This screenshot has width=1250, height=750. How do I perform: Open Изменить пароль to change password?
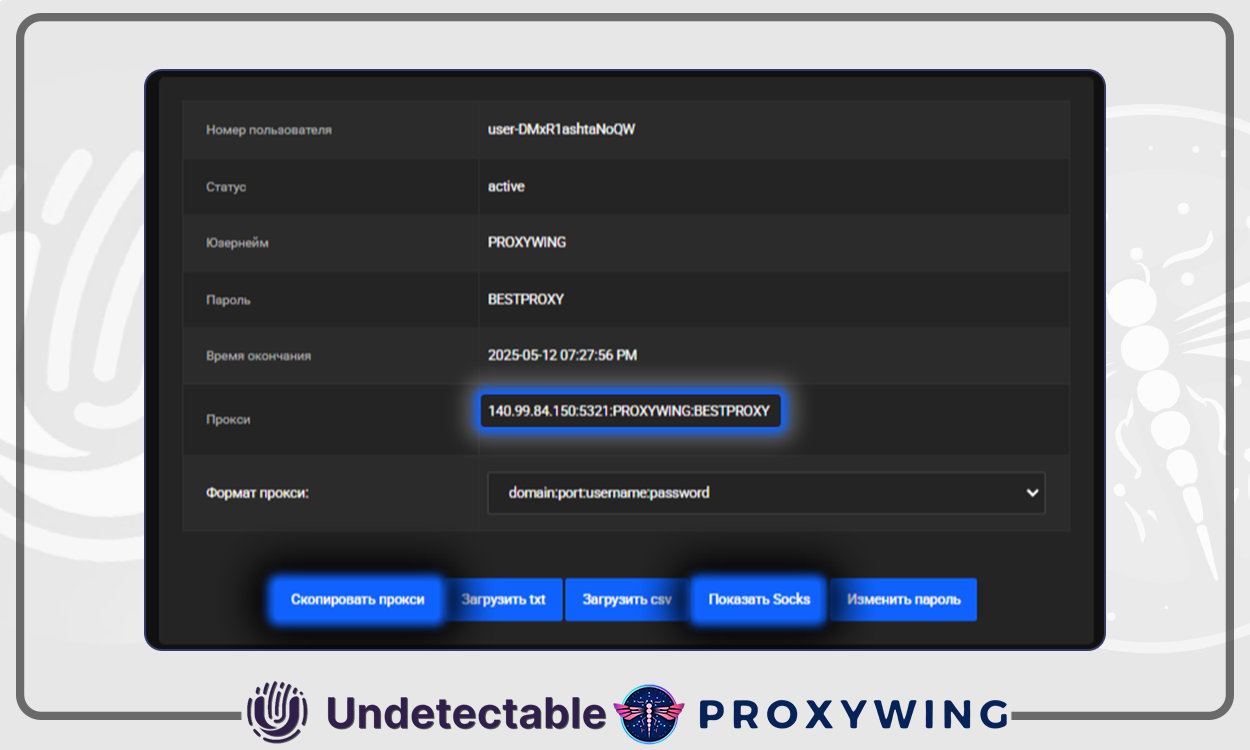click(903, 600)
